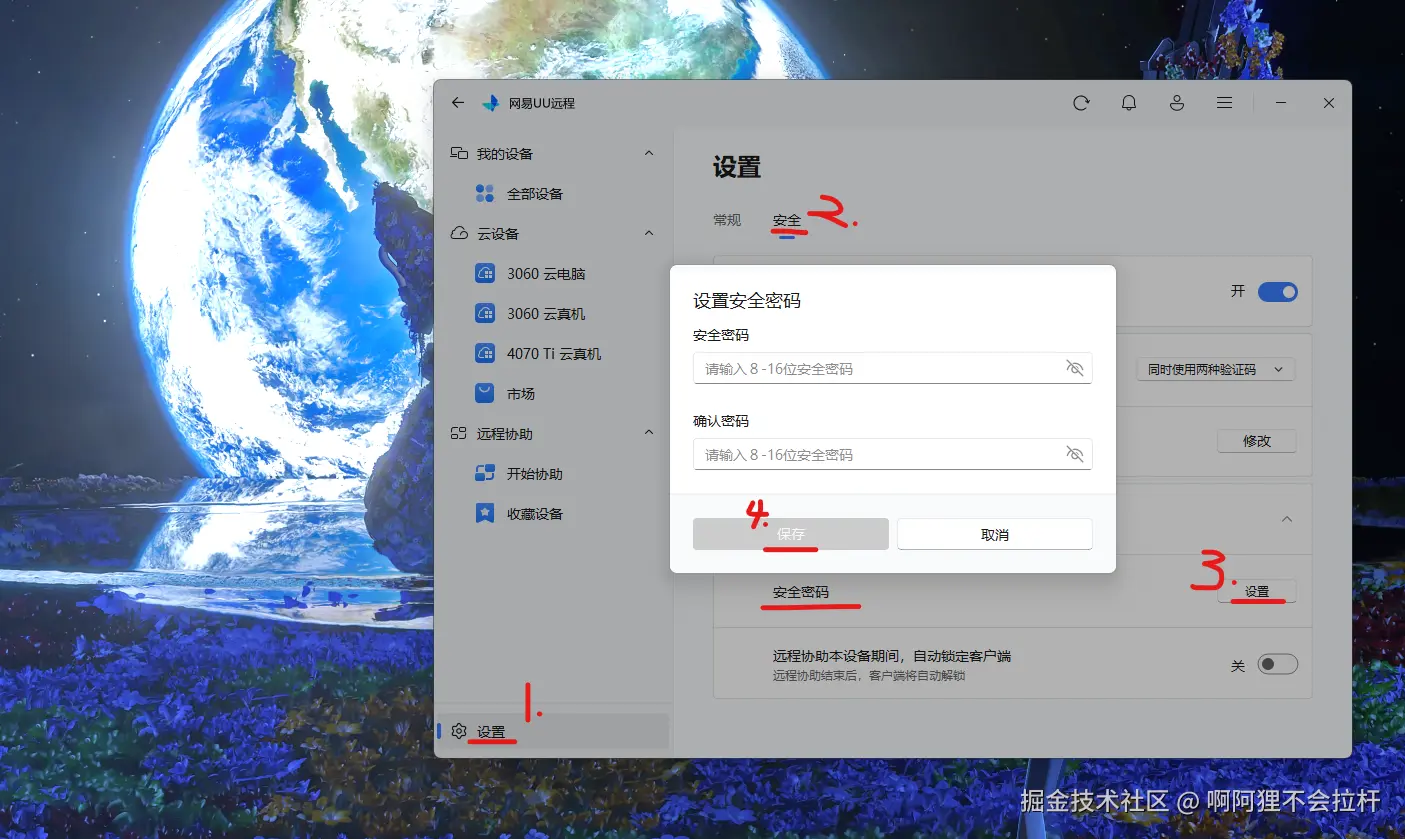Click the 保存 button in dialog
This screenshot has width=1405, height=839.
pos(790,534)
